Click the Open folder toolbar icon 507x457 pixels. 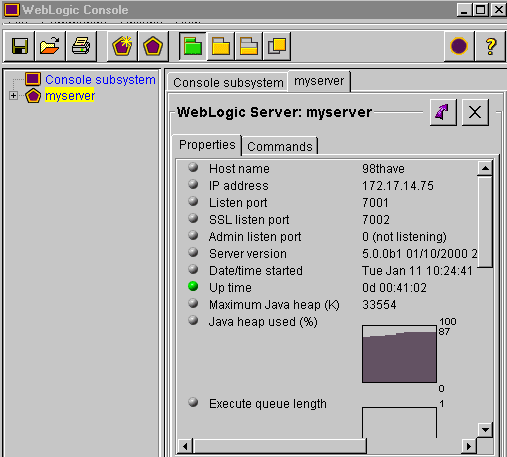50,46
